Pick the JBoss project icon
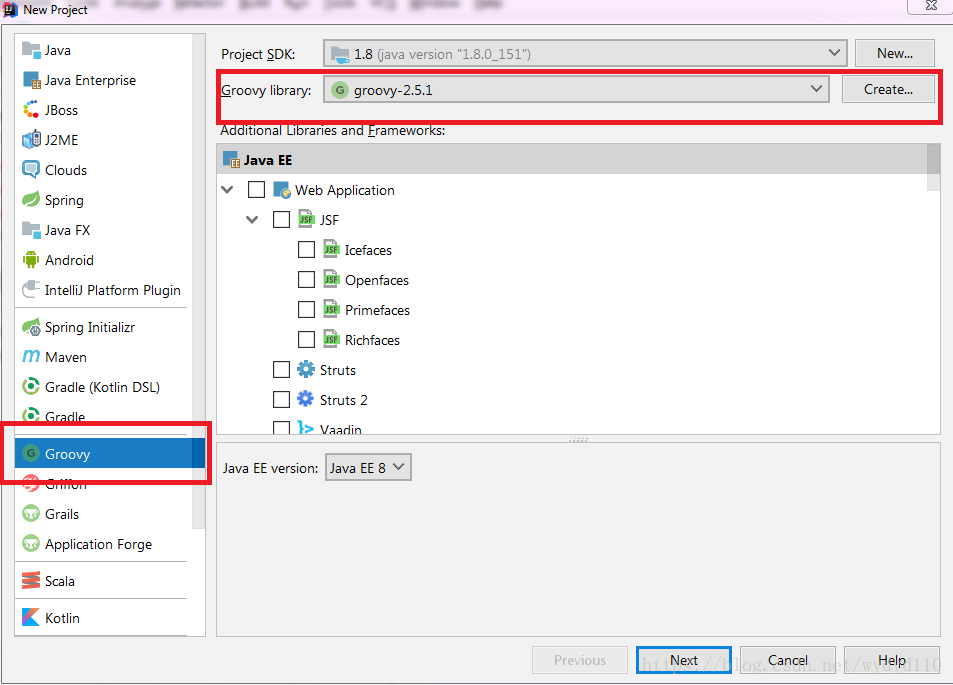This screenshot has height=685, width=953. click(31, 110)
